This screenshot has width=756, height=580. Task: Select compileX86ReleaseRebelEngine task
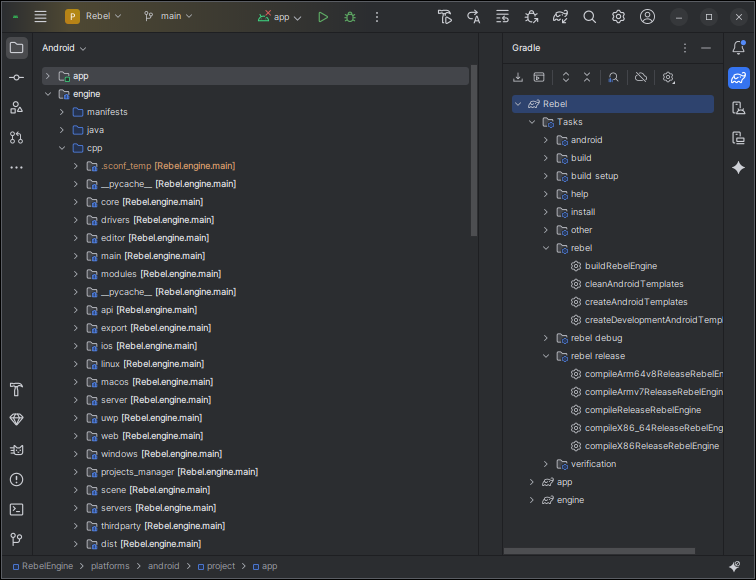[x=651, y=446]
